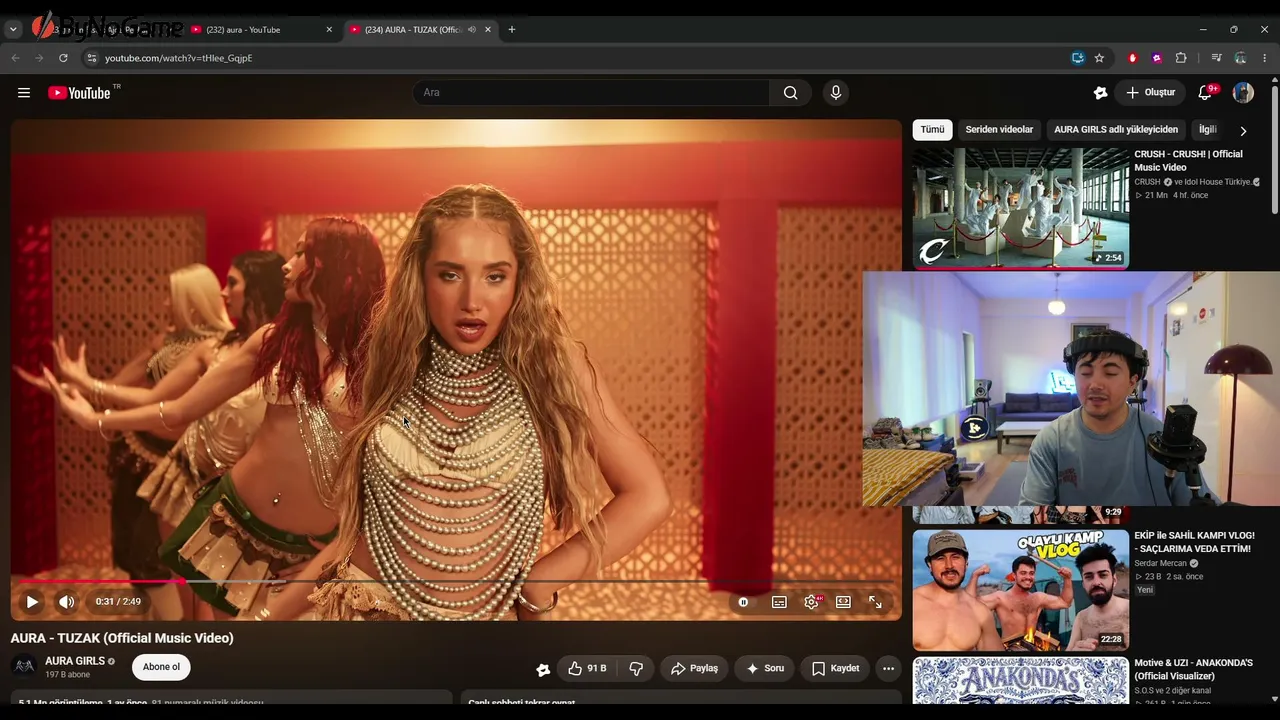Image resolution: width=1280 pixels, height=720 pixels.
Task: View site information icon in address bar
Action: [x=92, y=58]
